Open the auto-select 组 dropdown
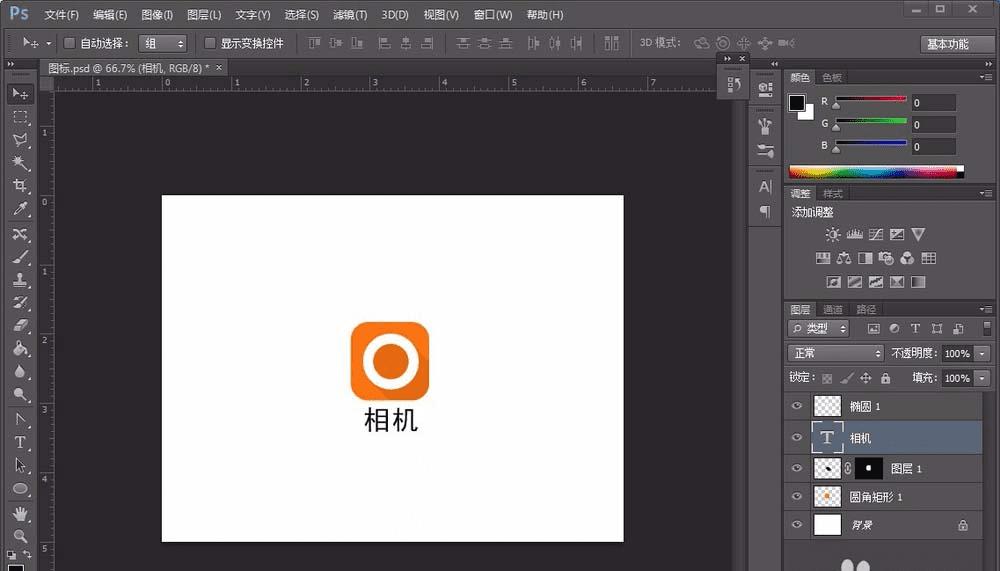 click(163, 43)
